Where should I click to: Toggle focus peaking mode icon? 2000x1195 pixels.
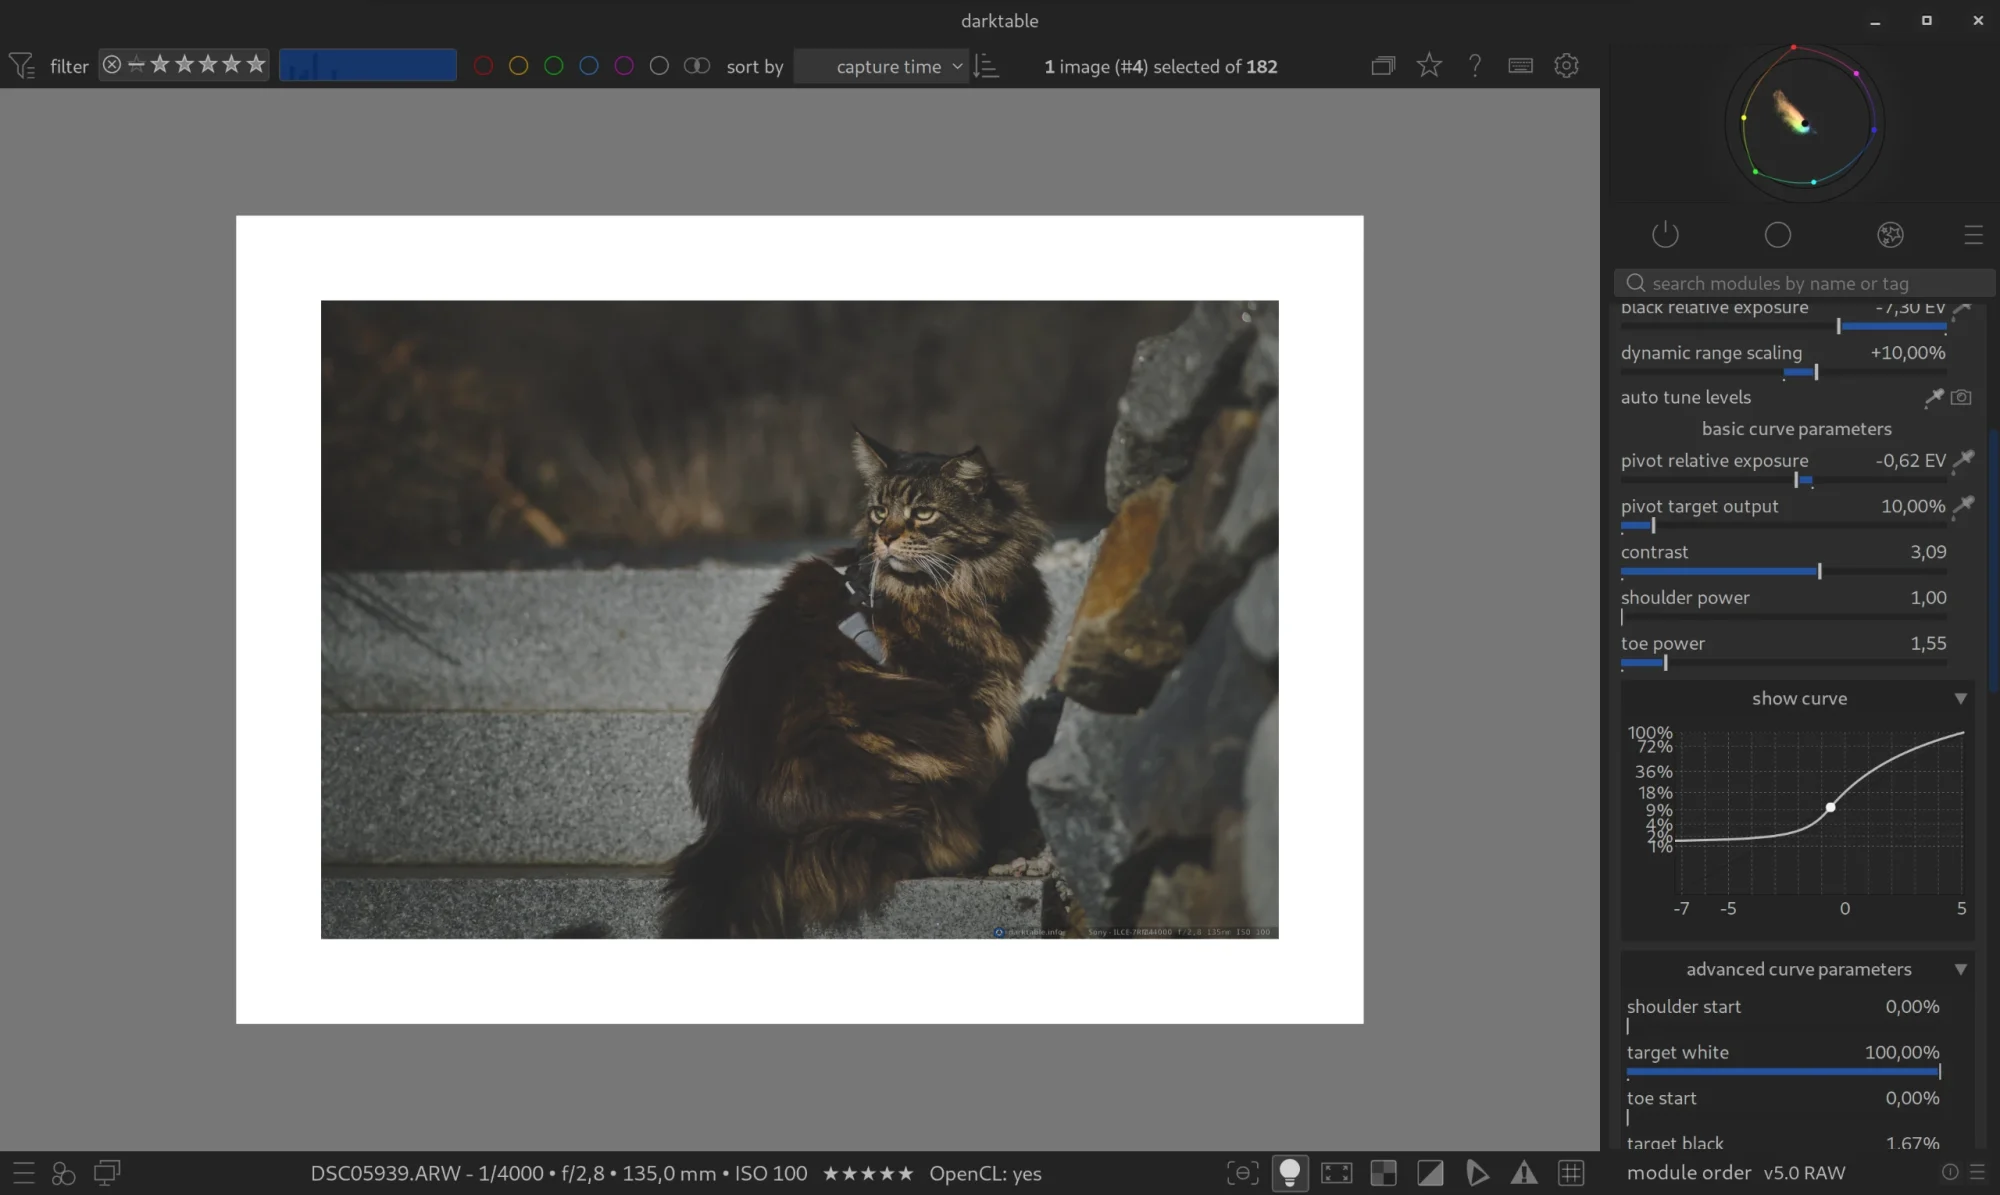[x=1242, y=1172]
